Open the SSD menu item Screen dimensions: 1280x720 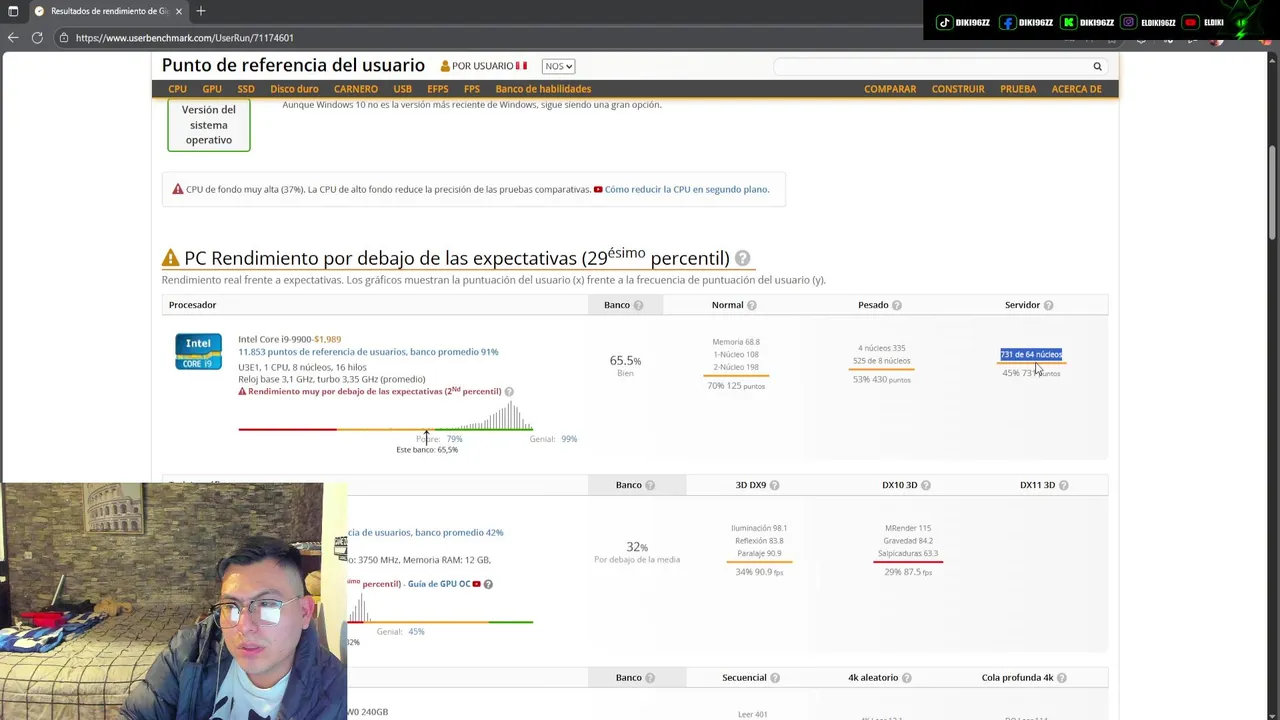click(246, 89)
